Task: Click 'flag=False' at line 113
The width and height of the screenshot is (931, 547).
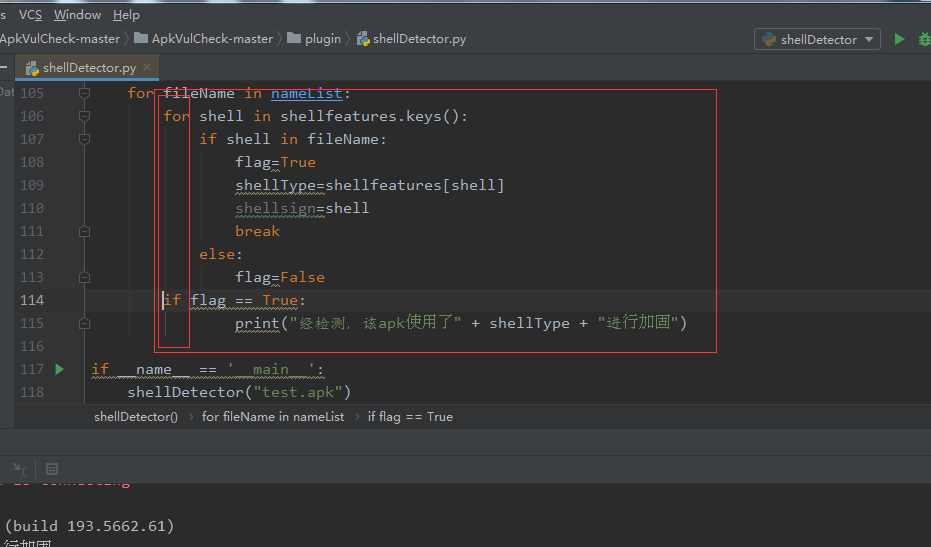Action: 280,277
